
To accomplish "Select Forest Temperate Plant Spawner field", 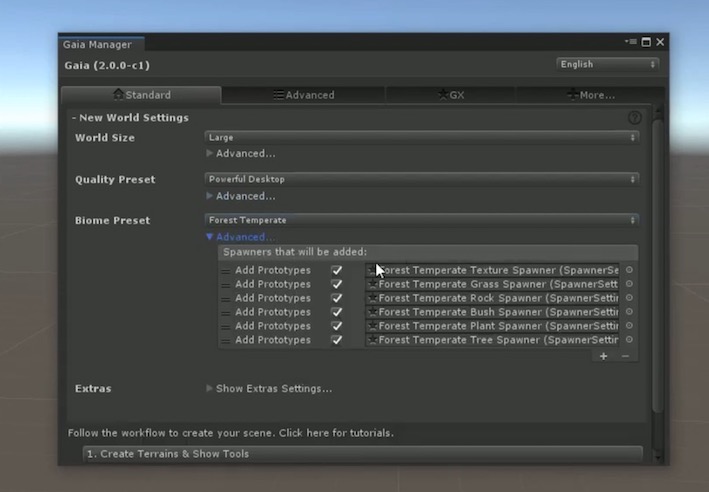I will [492, 326].
